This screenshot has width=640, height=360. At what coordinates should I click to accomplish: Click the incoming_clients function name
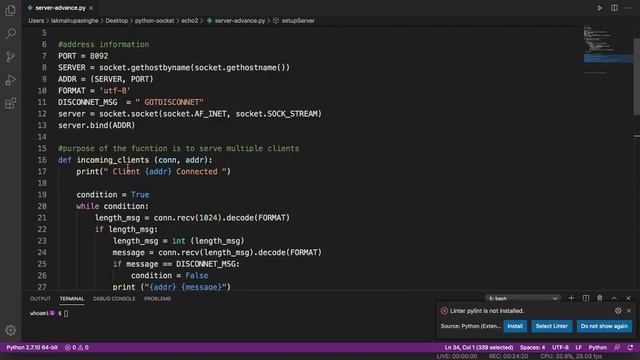click(113, 160)
